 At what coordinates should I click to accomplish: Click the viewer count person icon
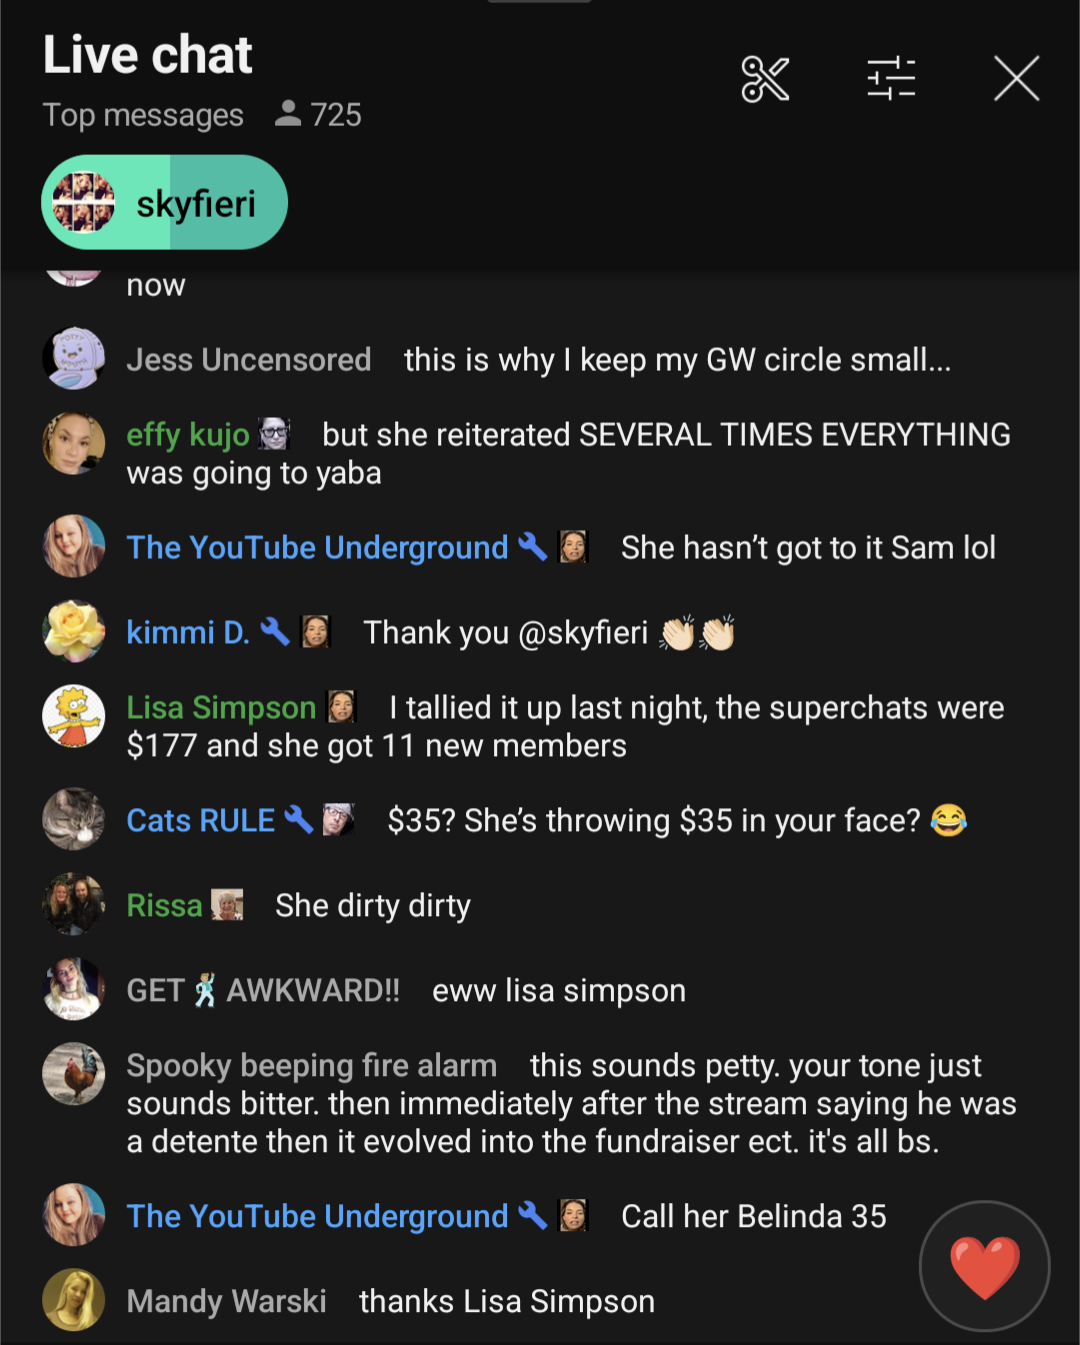tap(288, 114)
